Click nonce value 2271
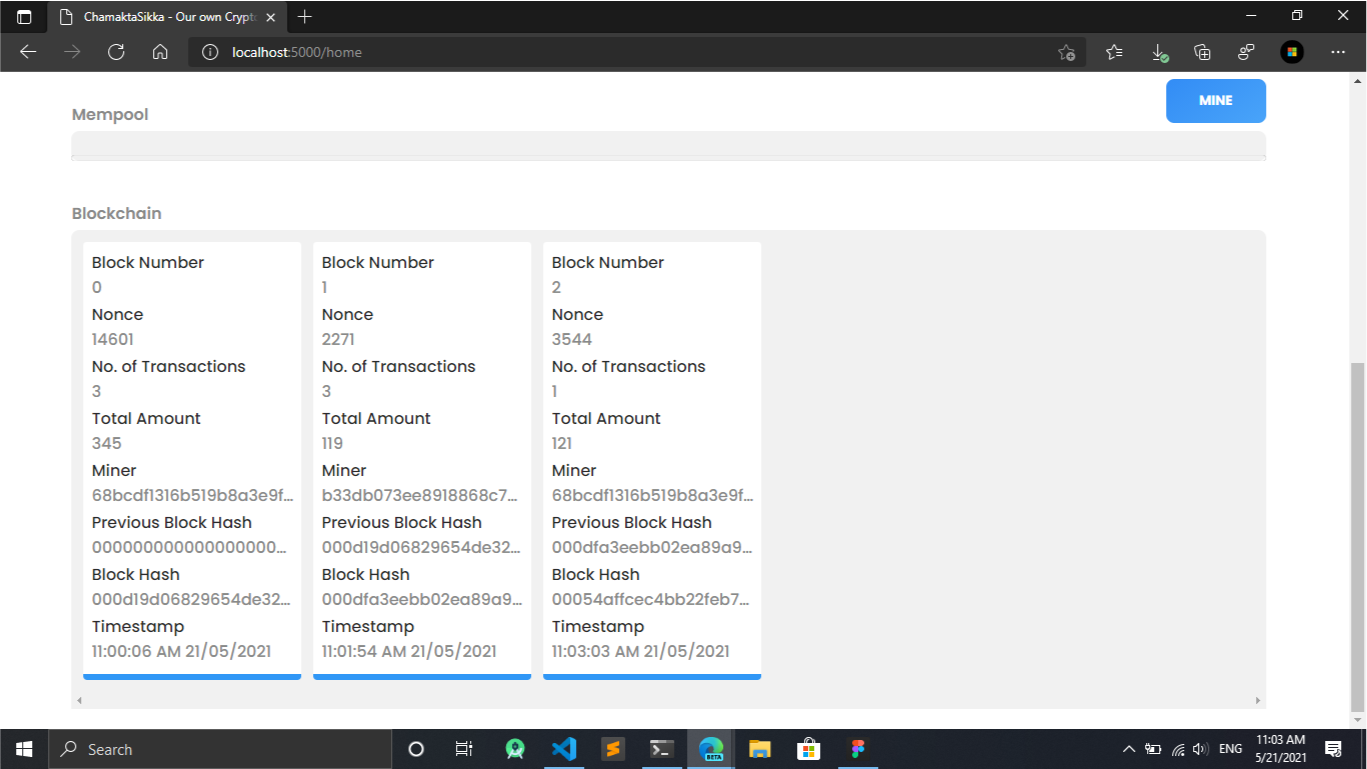Screen dimensions: 1367x769 coord(338,340)
